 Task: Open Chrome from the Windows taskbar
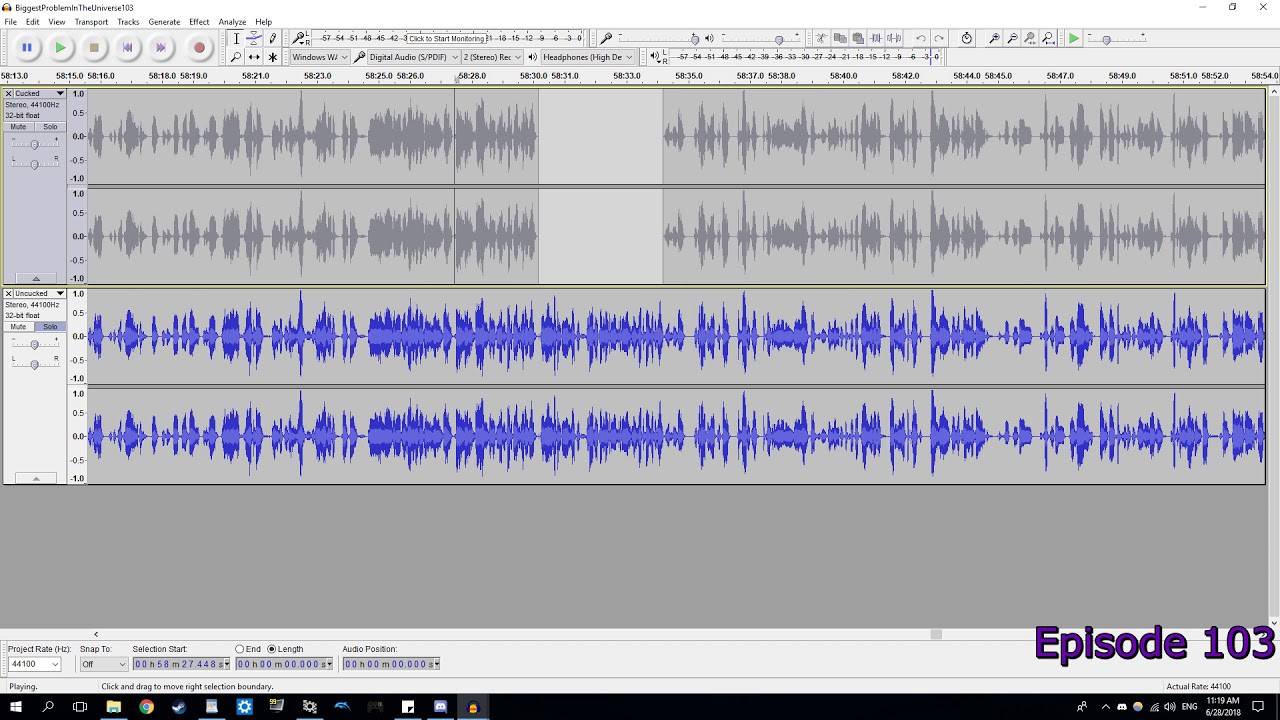pos(146,707)
